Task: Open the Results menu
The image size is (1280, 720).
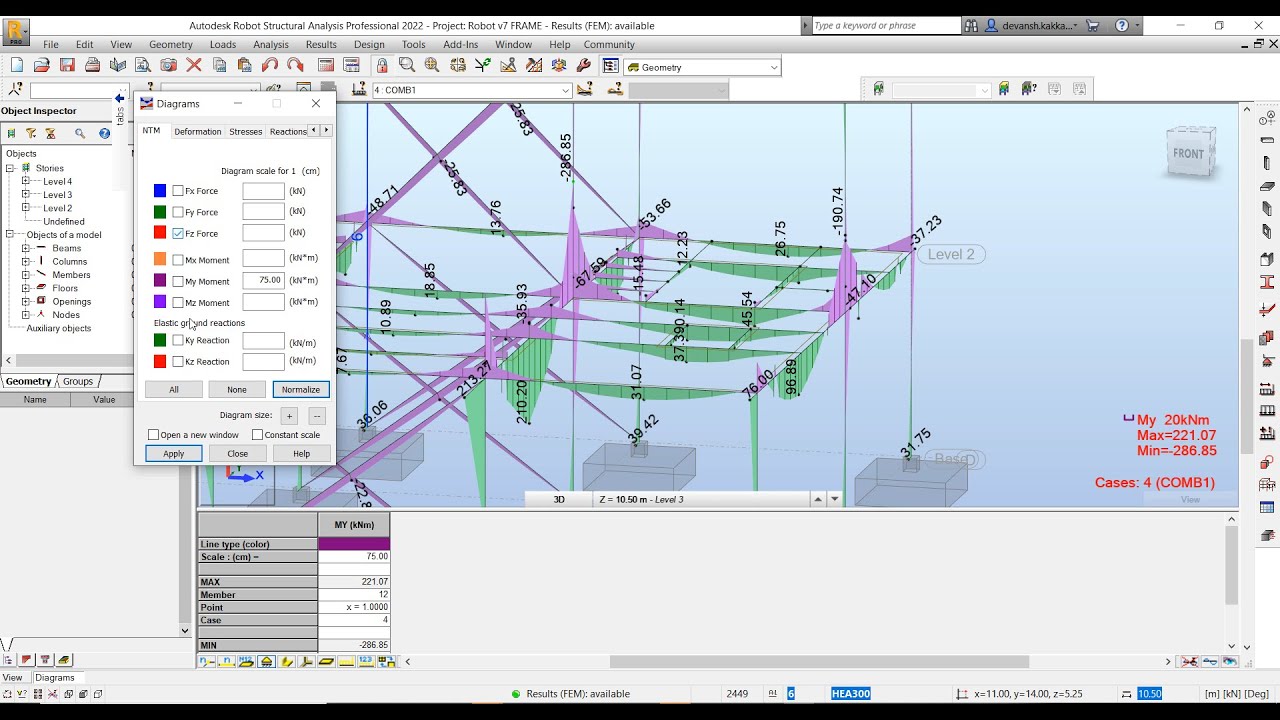Action: click(x=321, y=45)
